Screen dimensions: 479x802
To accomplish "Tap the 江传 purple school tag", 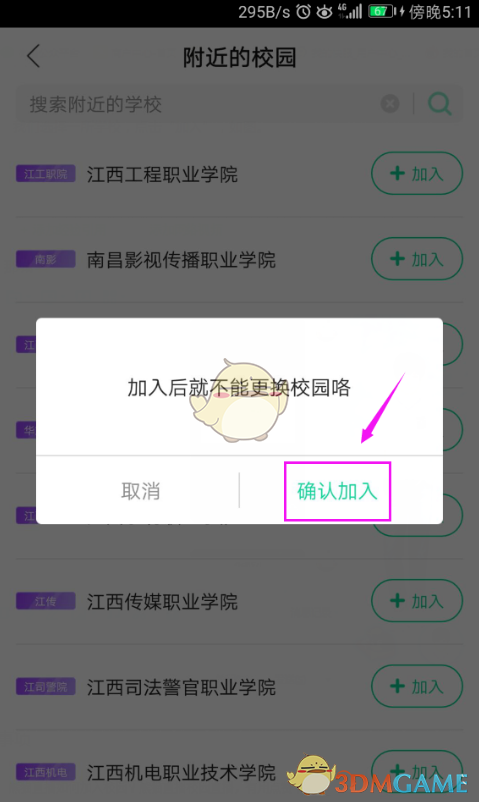I will (46, 602).
